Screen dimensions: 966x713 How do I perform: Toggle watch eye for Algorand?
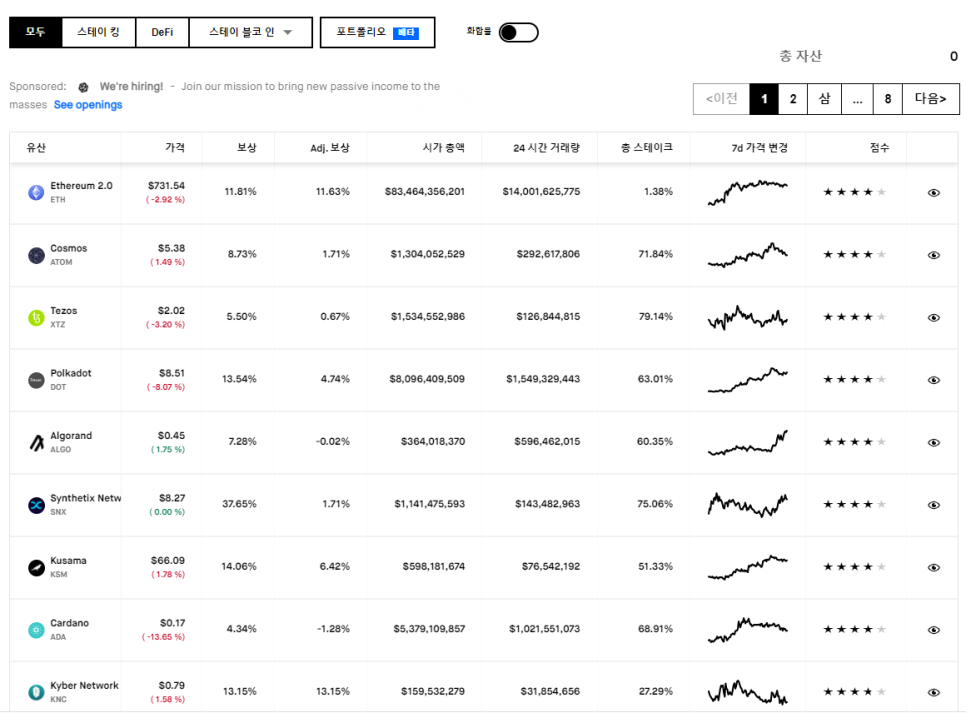coord(933,442)
